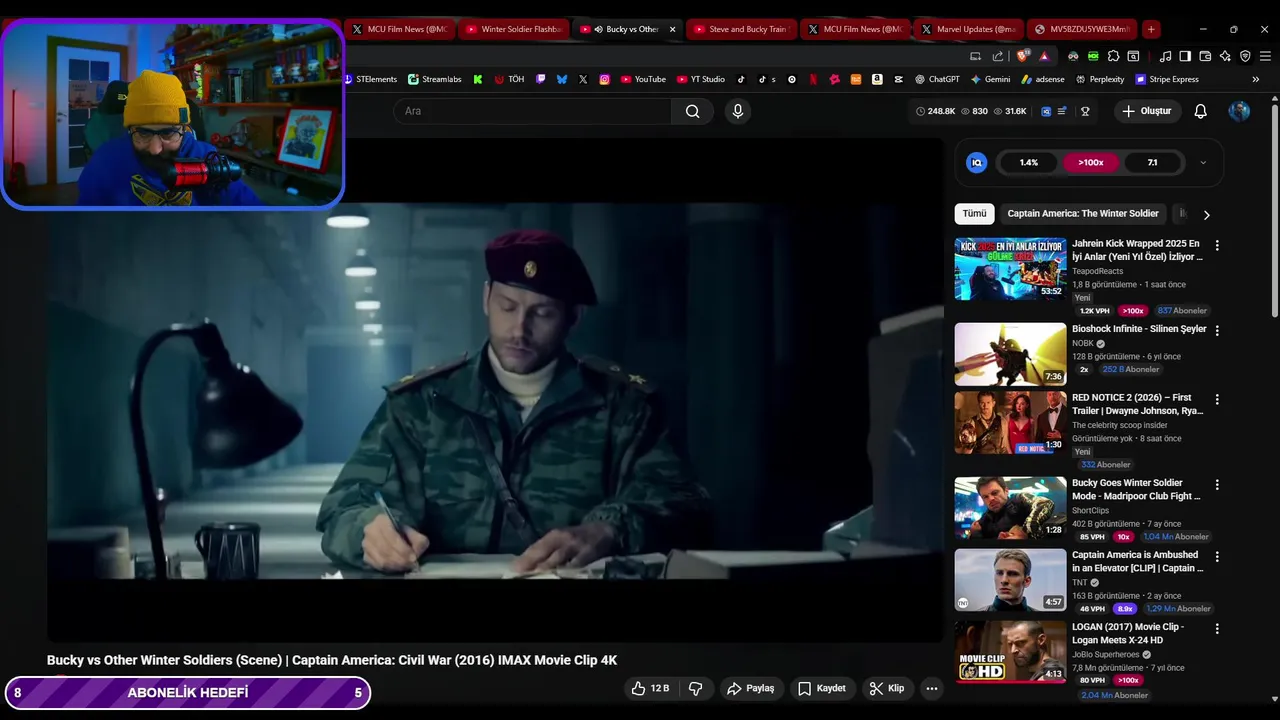Open options for RED NOTICE 2 video
Image resolution: width=1280 pixels, height=720 pixels.
pyautogui.click(x=1217, y=399)
